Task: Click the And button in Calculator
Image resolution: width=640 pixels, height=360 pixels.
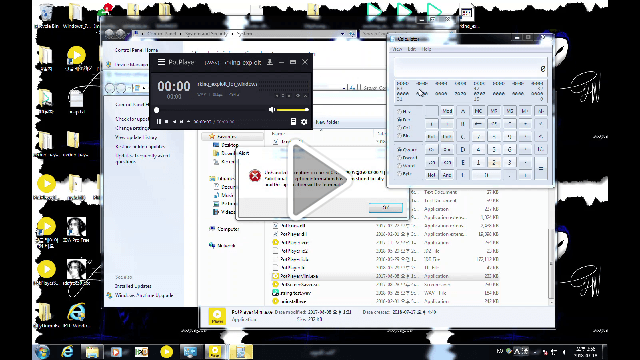Action: point(447,175)
